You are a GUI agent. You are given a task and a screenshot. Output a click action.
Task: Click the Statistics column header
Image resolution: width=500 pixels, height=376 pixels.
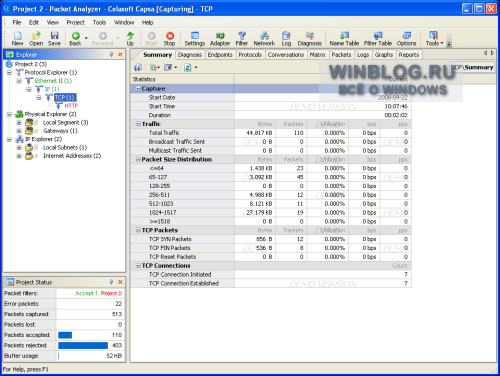click(x=182, y=79)
